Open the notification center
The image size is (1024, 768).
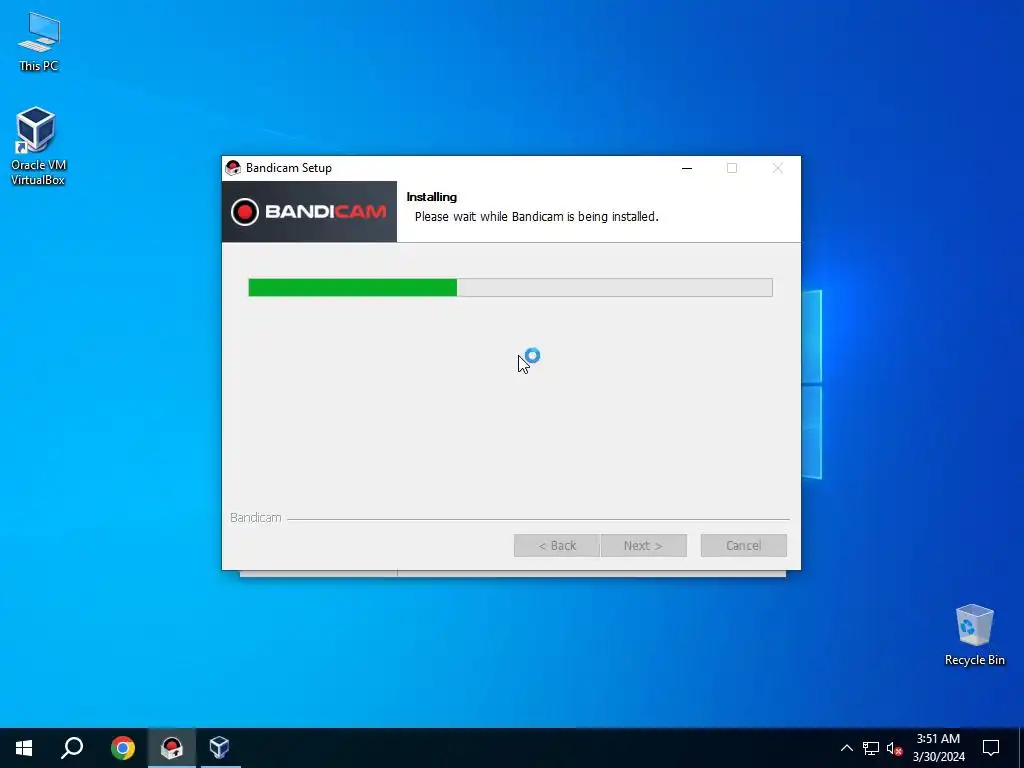(x=991, y=748)
